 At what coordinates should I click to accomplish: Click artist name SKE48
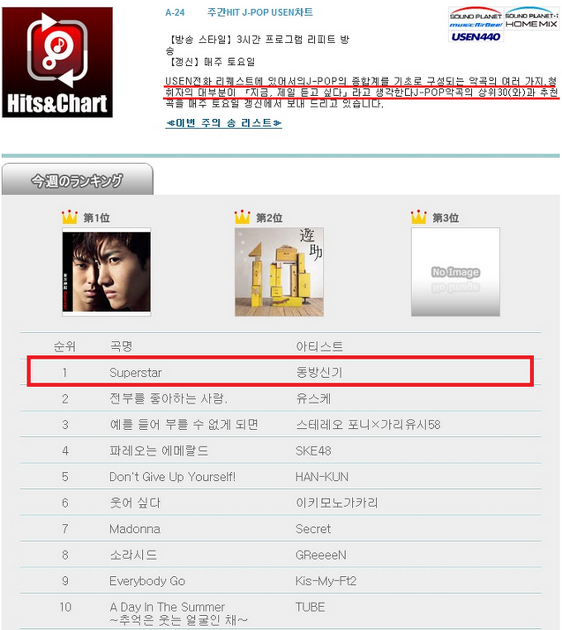[313, 451]
